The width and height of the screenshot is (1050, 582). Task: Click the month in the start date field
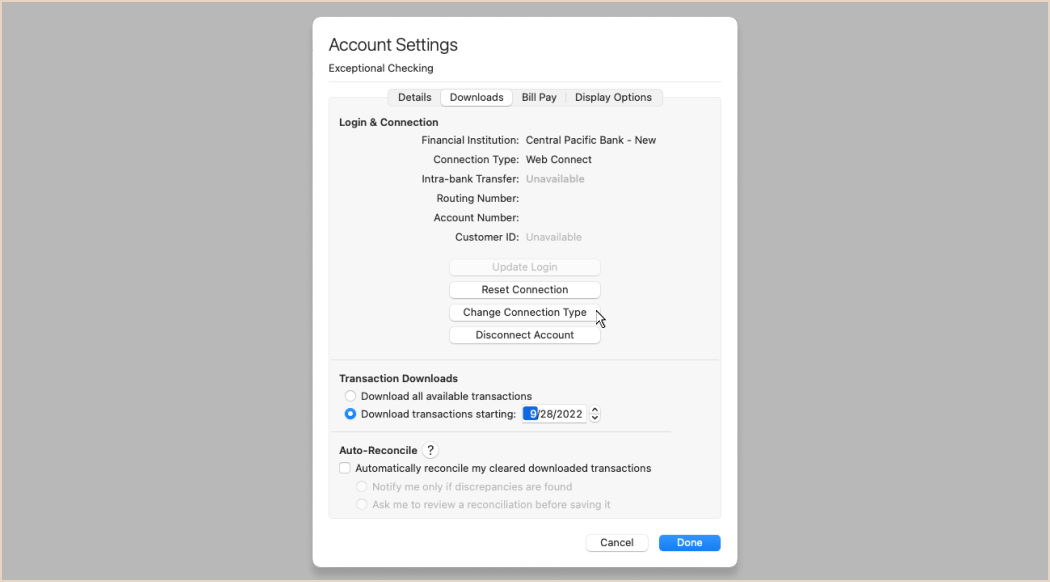pos(532,414)
